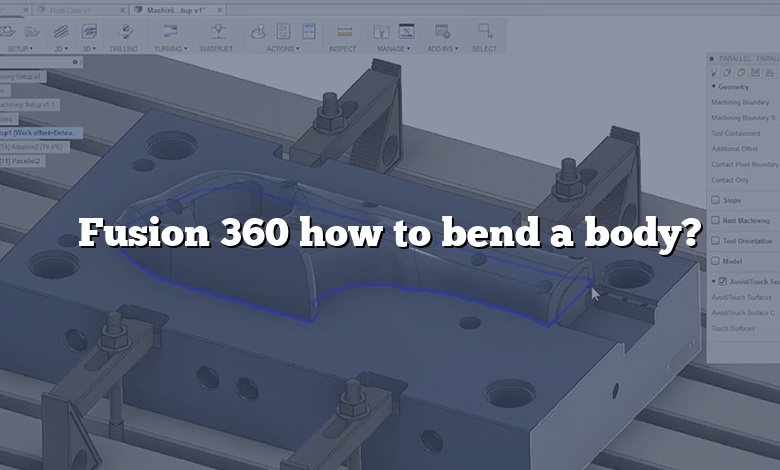The height and width of the screenshot is (470, 780).
Task: Close the Machining Setup v1 tab
Action: [x=219, y=10]
